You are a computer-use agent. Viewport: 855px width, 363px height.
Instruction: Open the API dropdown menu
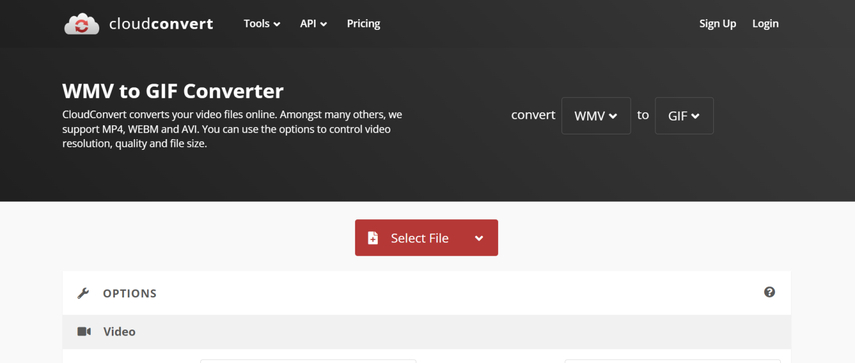tap(314, 24)
